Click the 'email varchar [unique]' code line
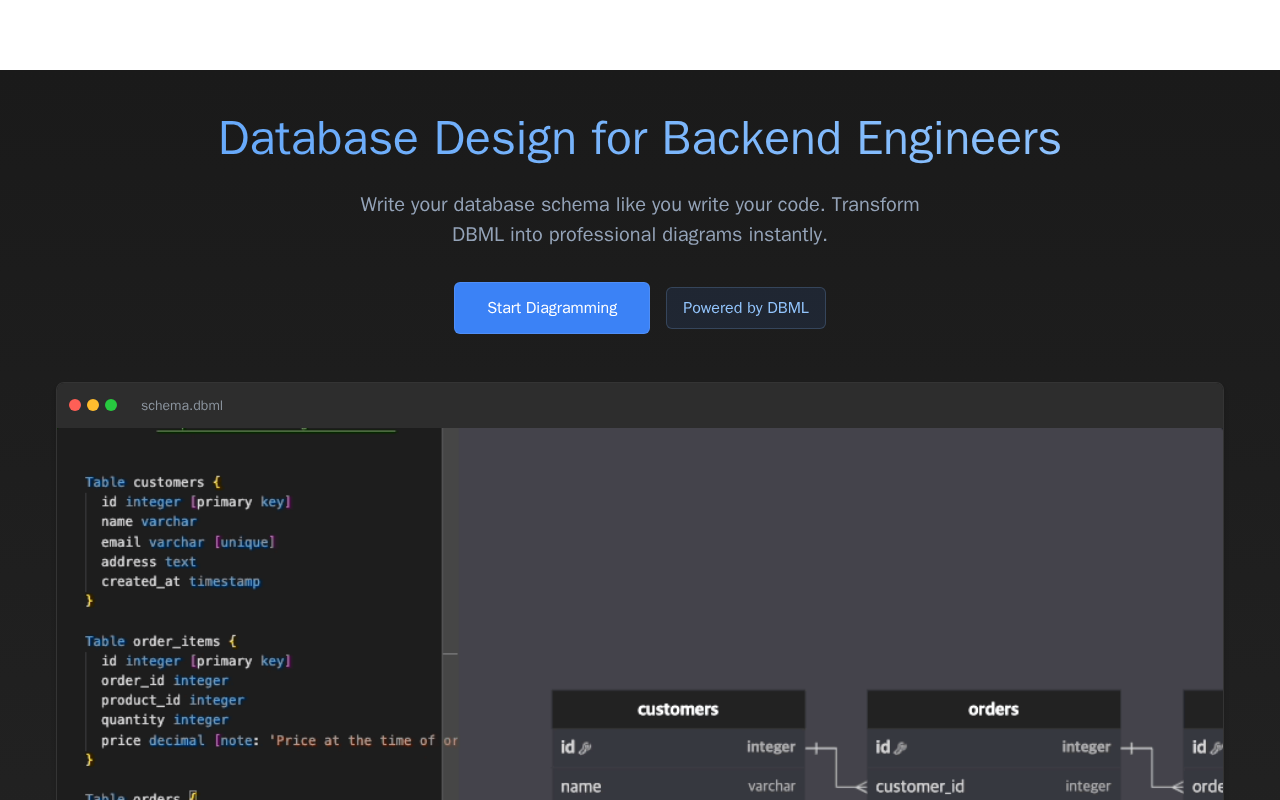 click(187, 542)
